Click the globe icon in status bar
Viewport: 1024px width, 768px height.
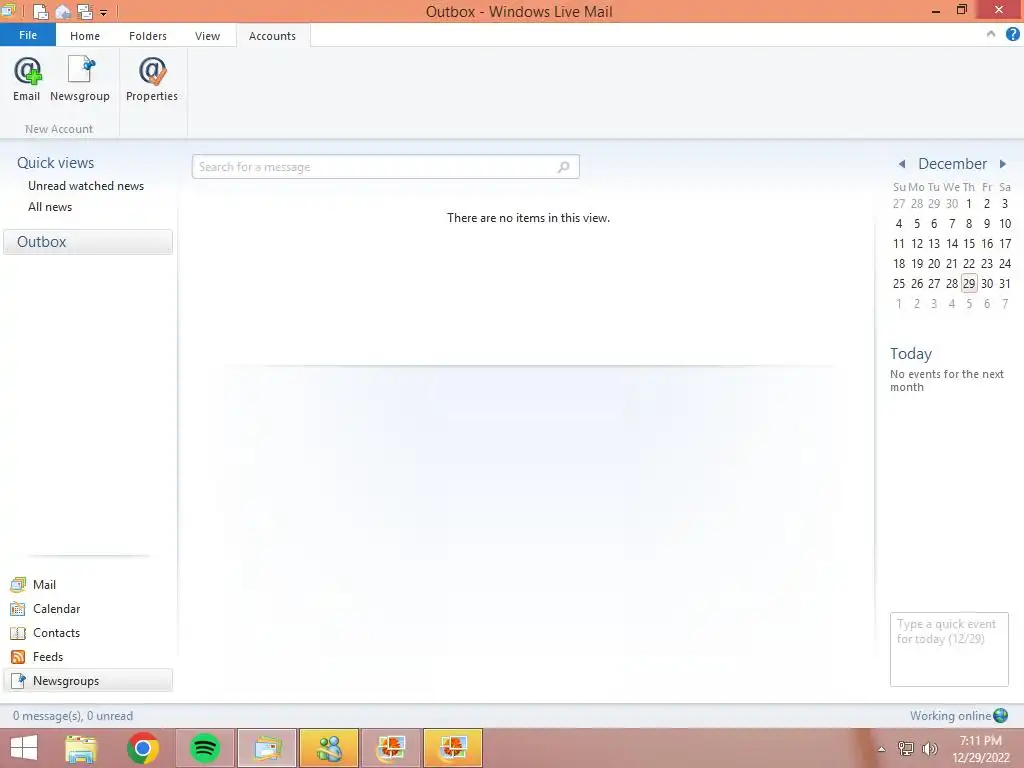(x=1000, y=716)
